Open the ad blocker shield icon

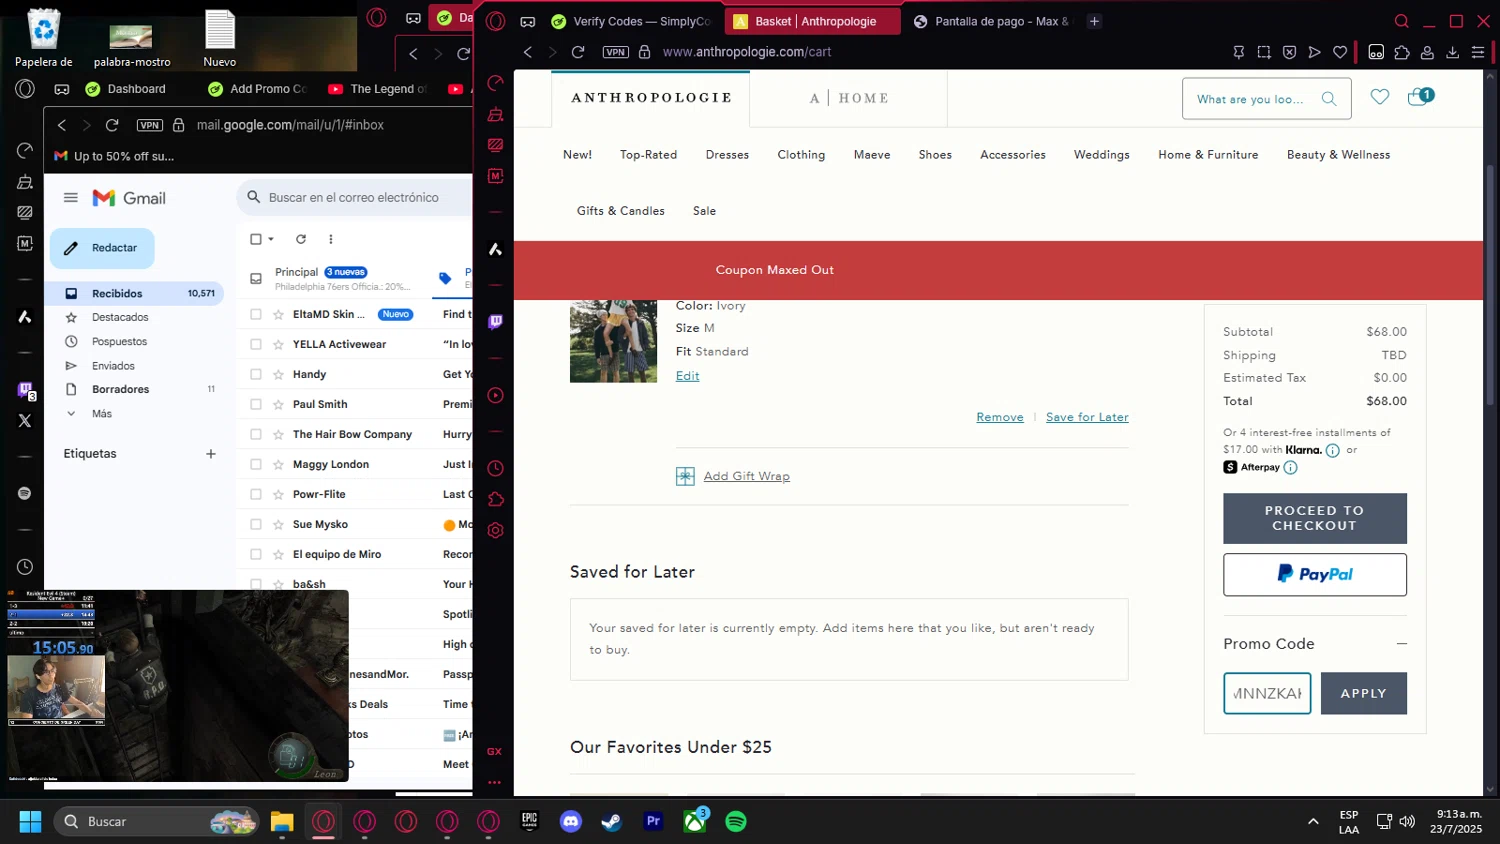click(1289, 52)
